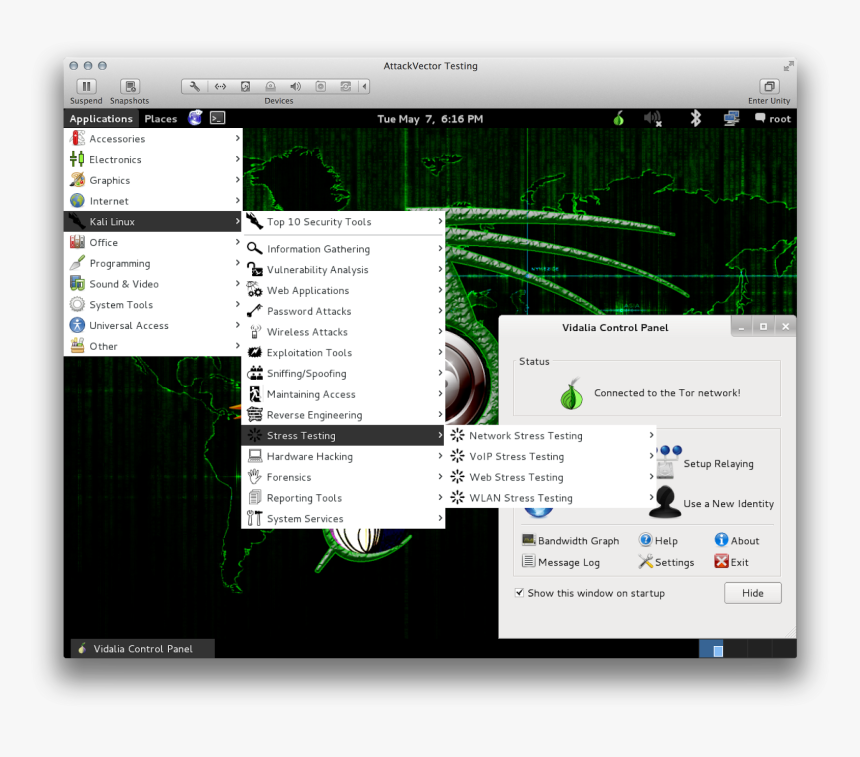Expand Information Gathering submenu
Screen dimensions: 860x757
(440, 248)
